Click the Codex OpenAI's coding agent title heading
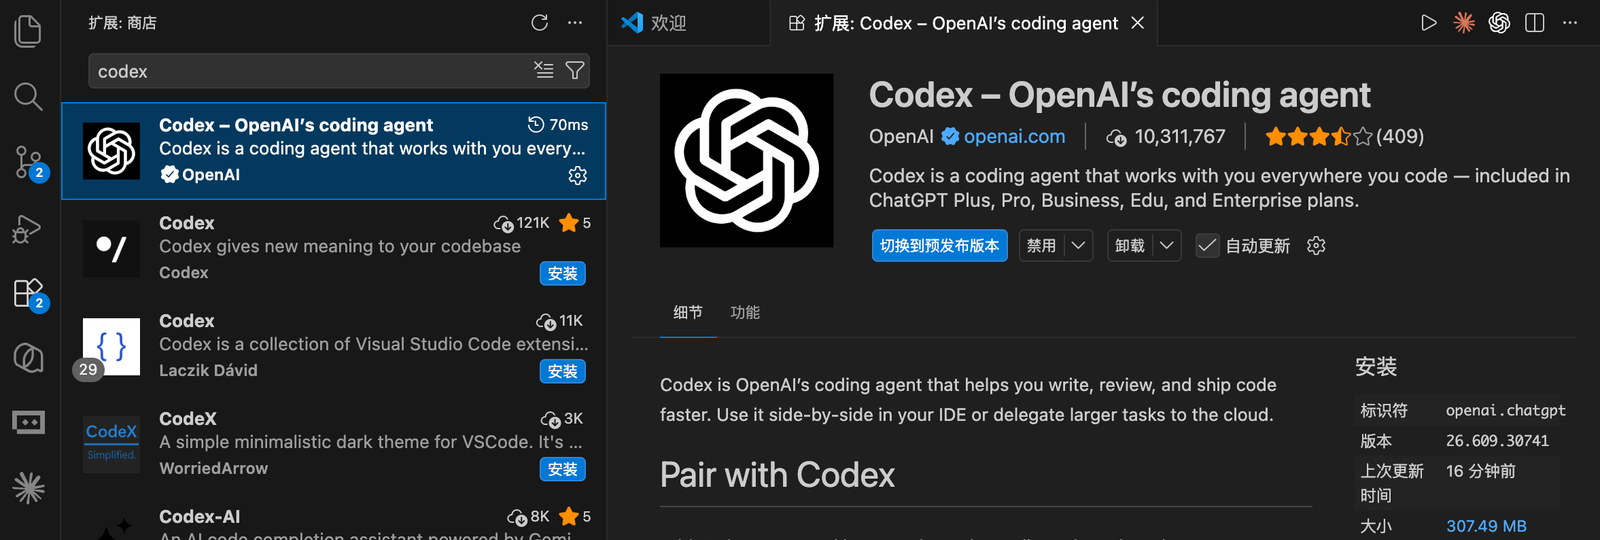Screen dimensions: 1600x540 click(1119, 94)
